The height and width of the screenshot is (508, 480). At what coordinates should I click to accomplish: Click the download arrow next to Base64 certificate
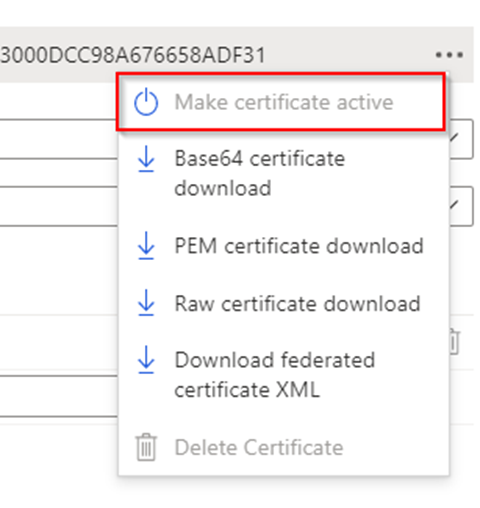pyautogui.click(x=146, y=159)
